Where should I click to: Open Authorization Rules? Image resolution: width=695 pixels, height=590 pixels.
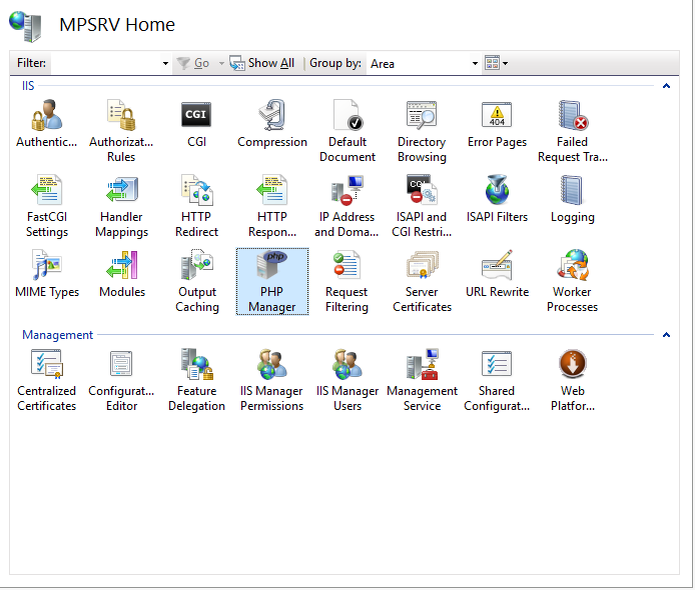121,131
